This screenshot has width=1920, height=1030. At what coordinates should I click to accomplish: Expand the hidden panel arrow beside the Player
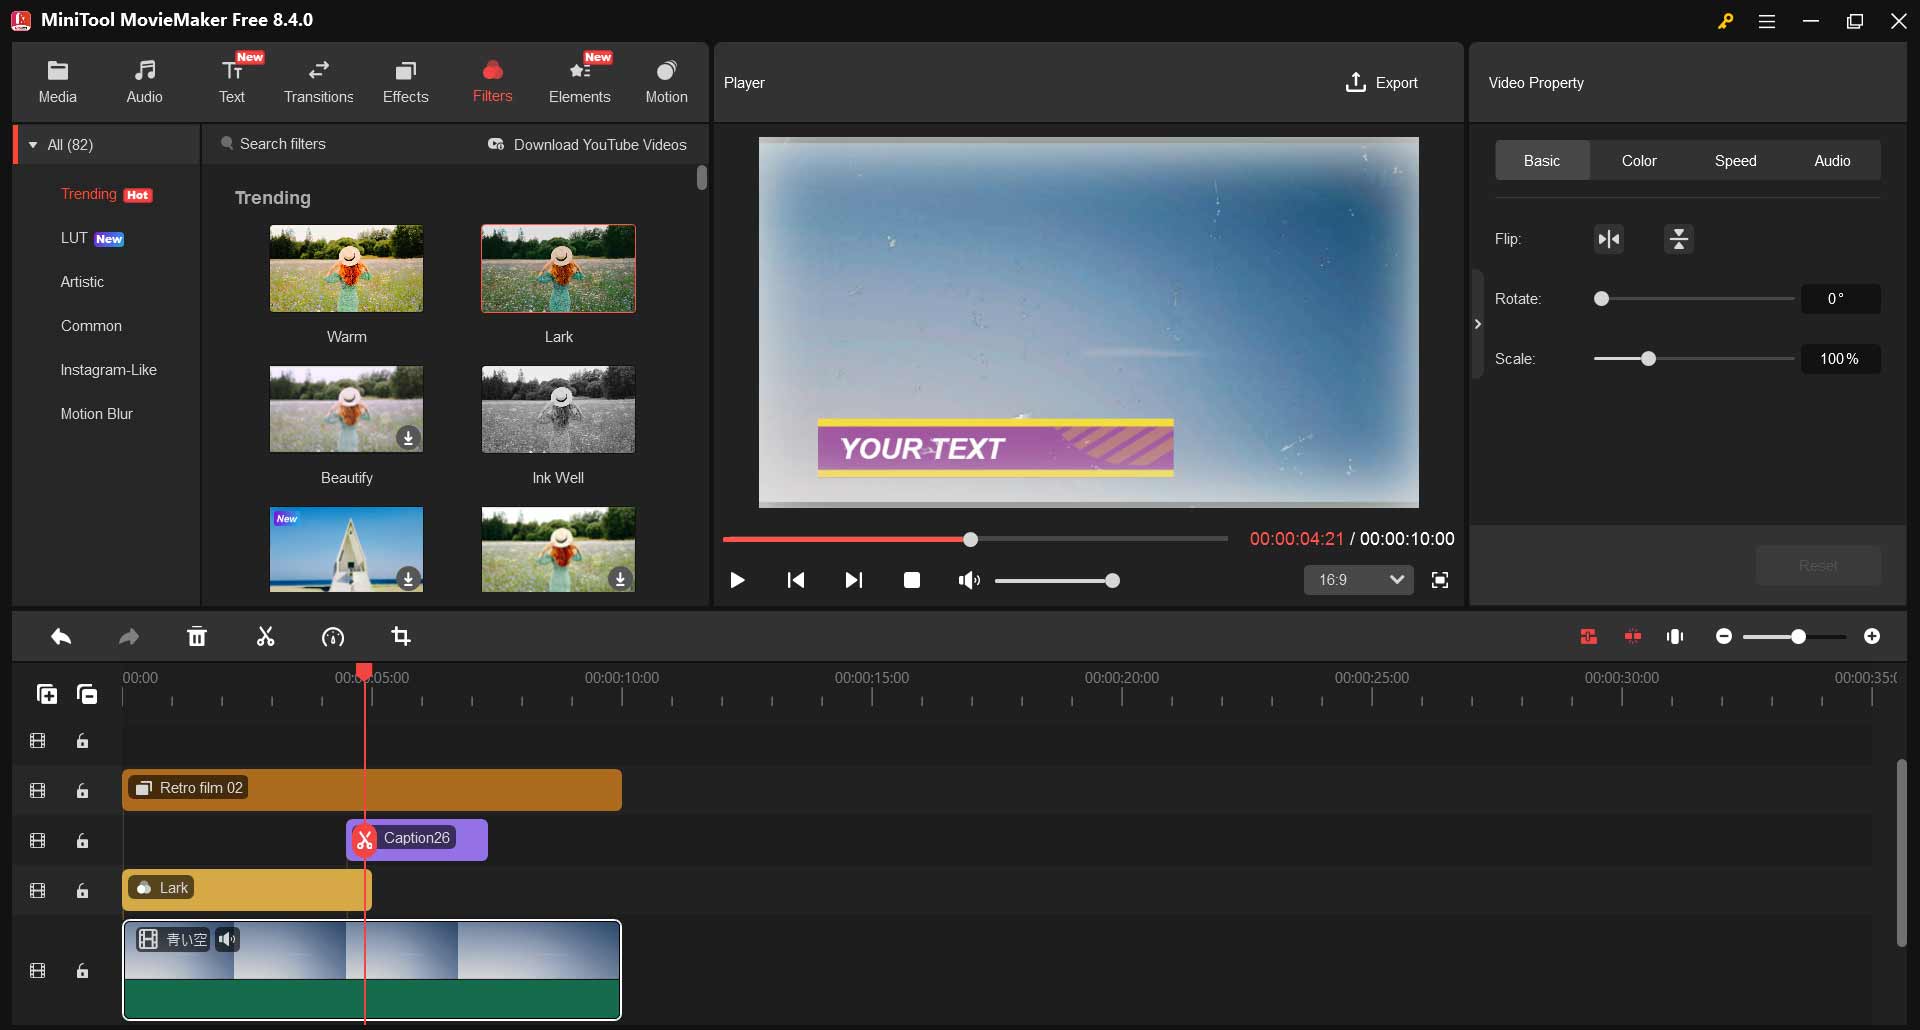pos(1478,323)
